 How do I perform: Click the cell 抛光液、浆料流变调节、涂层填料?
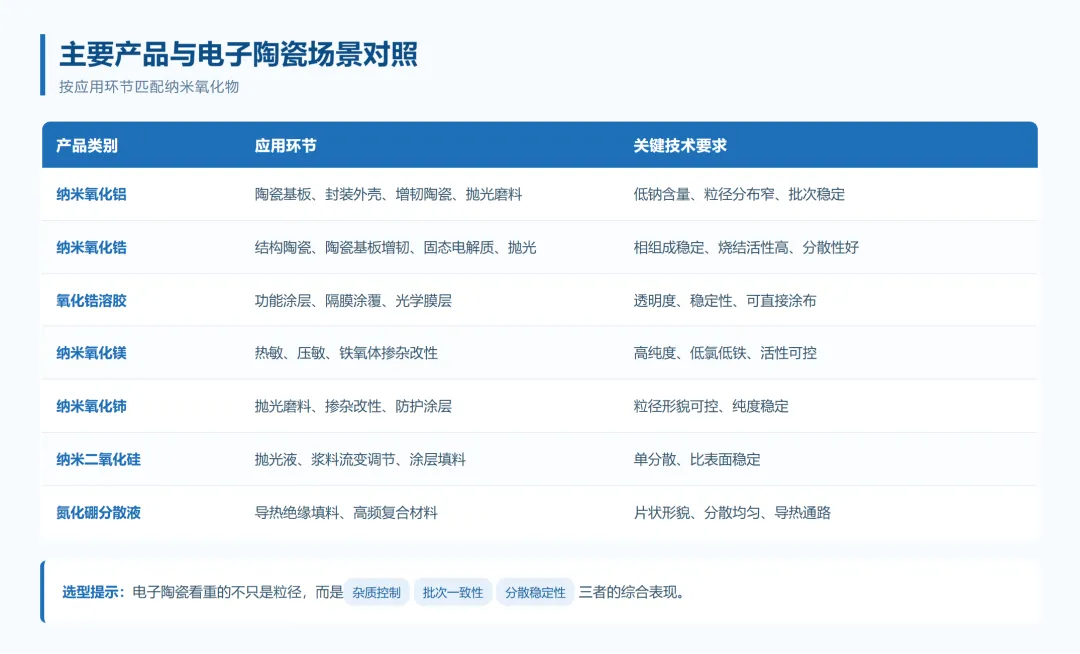click(x=360, y=459)
